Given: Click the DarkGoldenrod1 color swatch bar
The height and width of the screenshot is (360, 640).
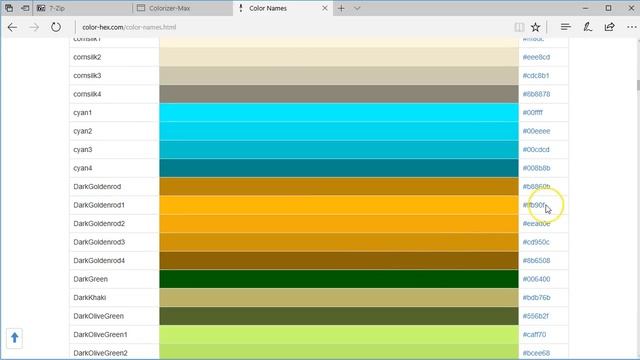Looking at the screenshot, I should 339,205.
